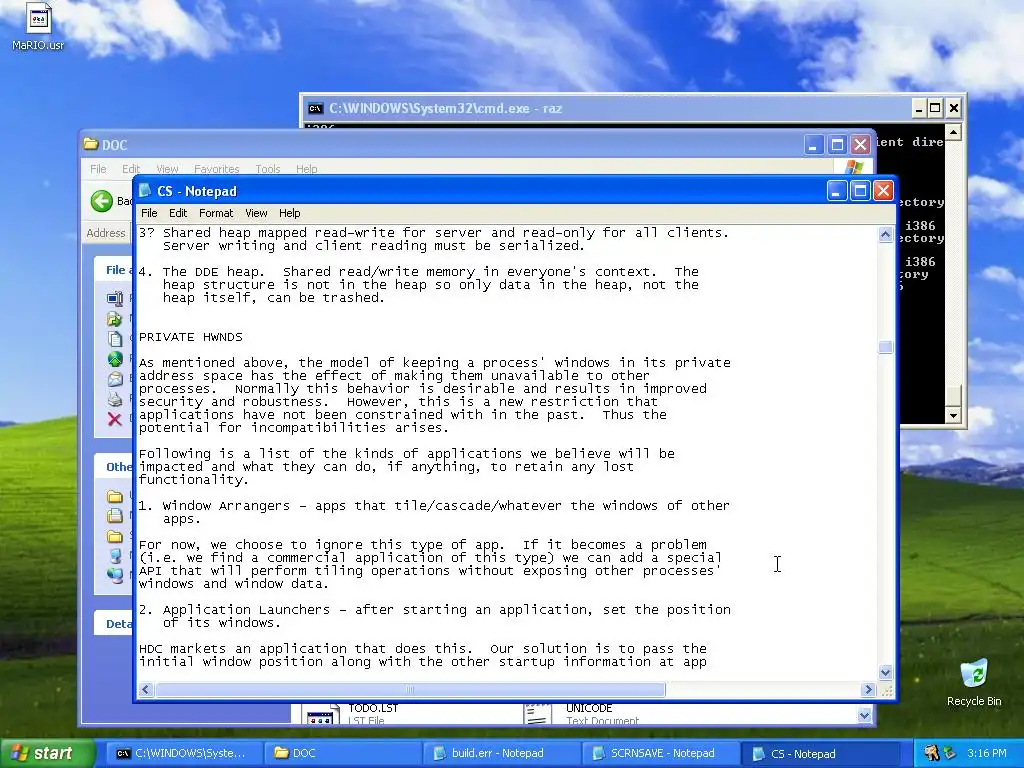This screenshot has width=1024, height=768.
Task: Click the Copy file icon in DOC task pane
Action: click(115, 339)
